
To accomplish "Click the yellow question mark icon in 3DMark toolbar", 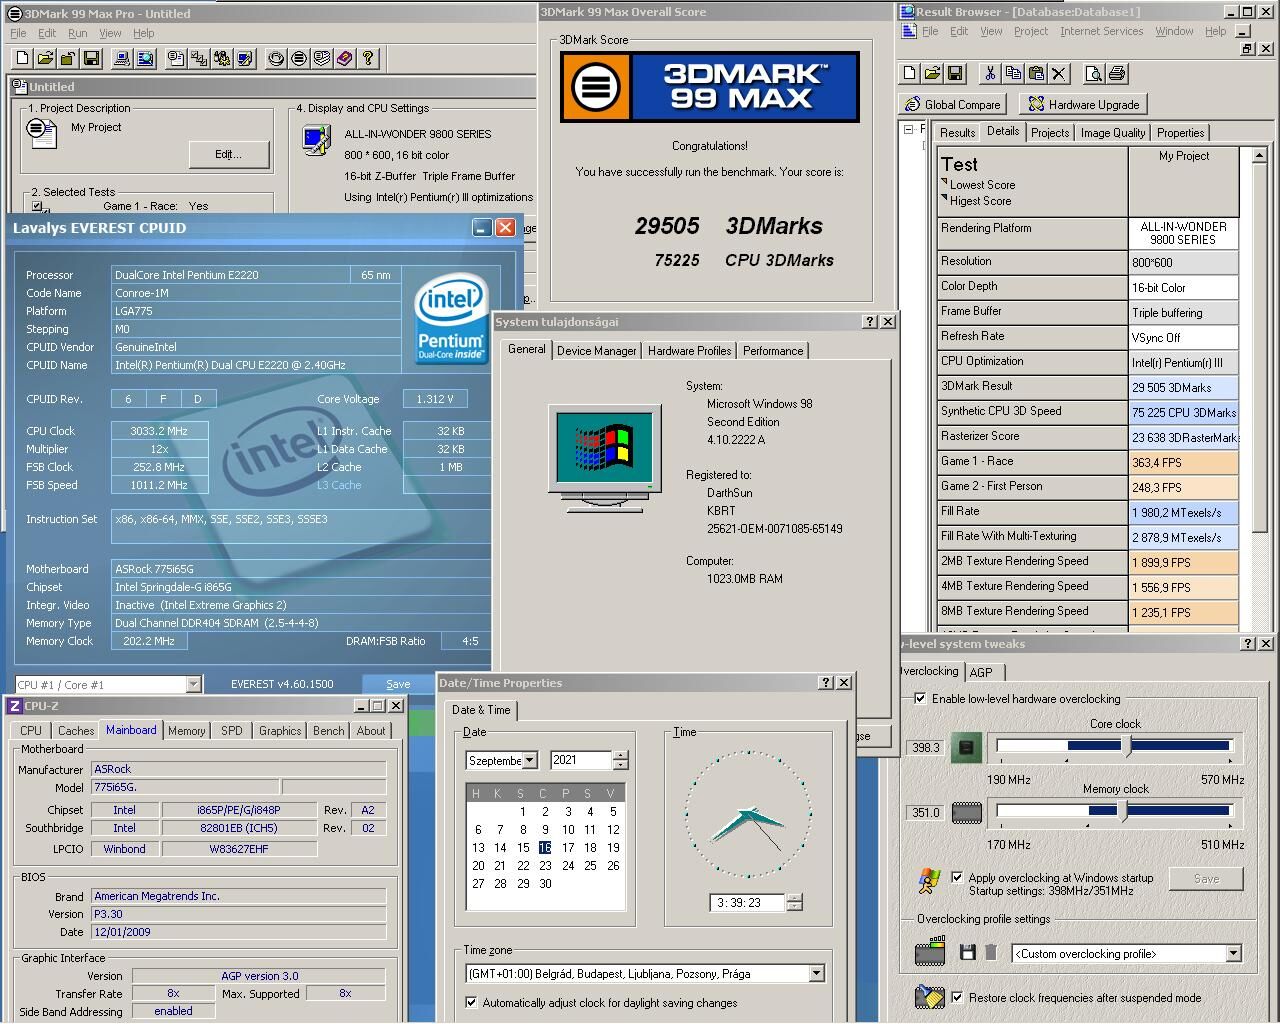I will (368, 59).
